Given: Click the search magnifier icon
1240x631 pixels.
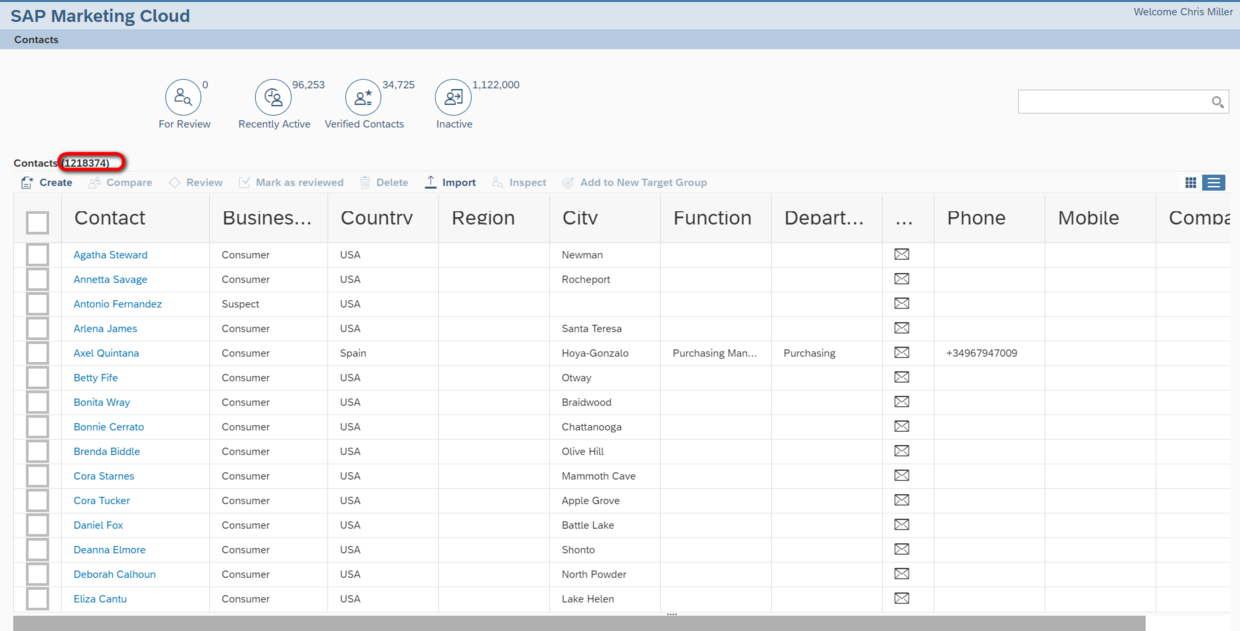Looking at the screenshot, I should (x=1218, y=102).
